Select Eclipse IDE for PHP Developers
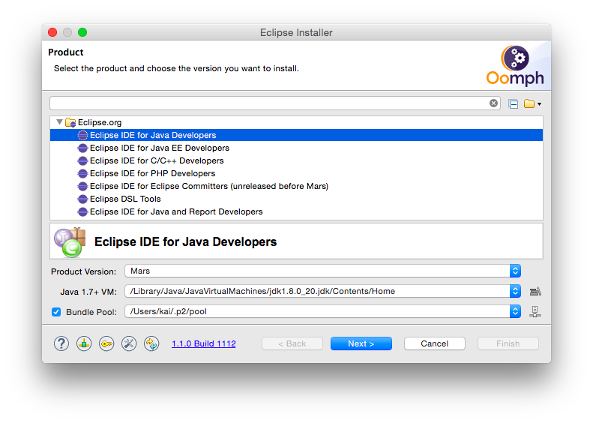This screenshot has height=423, width=593. pyautogui.click(x=152, y=173)
